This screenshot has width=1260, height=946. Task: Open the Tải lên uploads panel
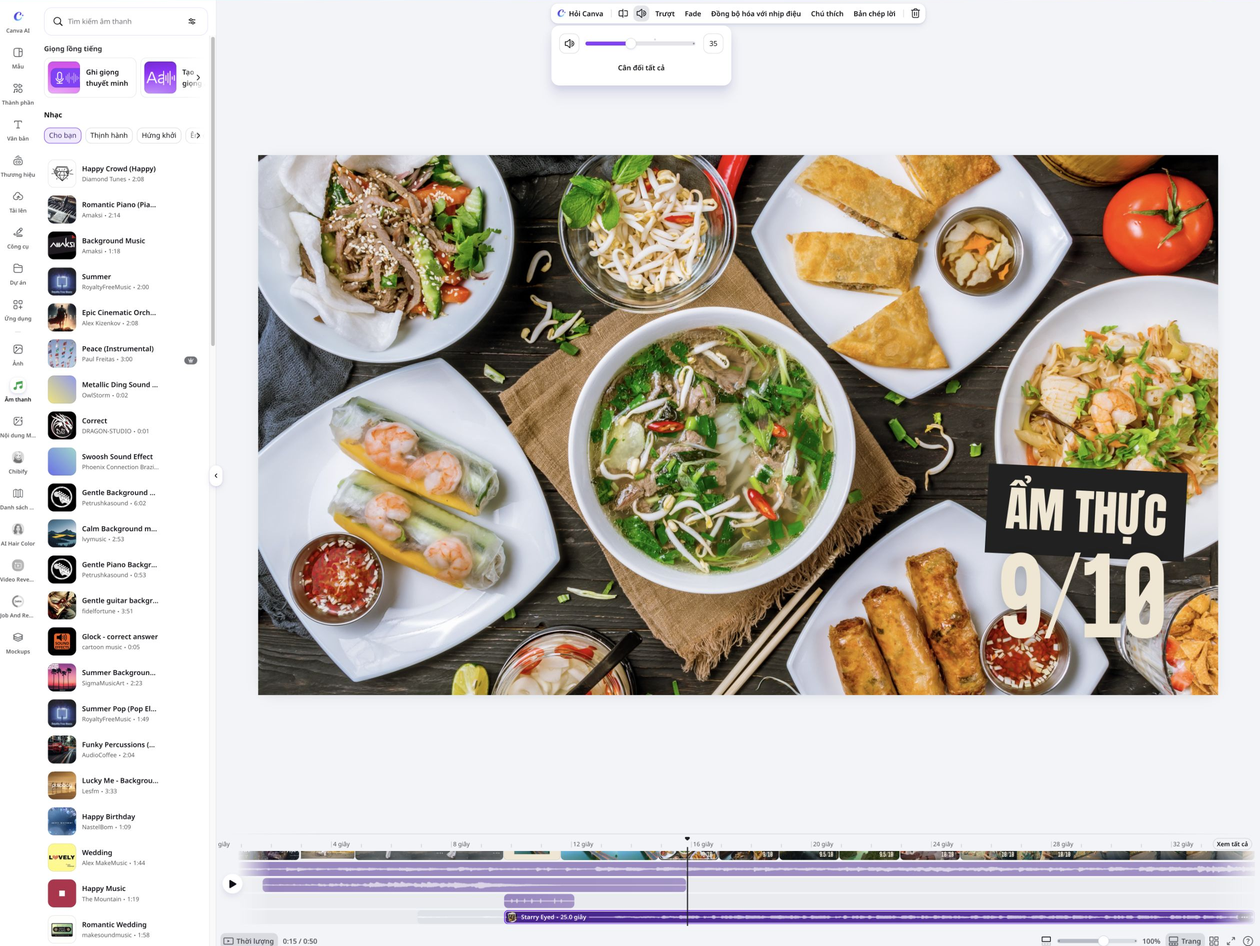(x=18, y=201)
